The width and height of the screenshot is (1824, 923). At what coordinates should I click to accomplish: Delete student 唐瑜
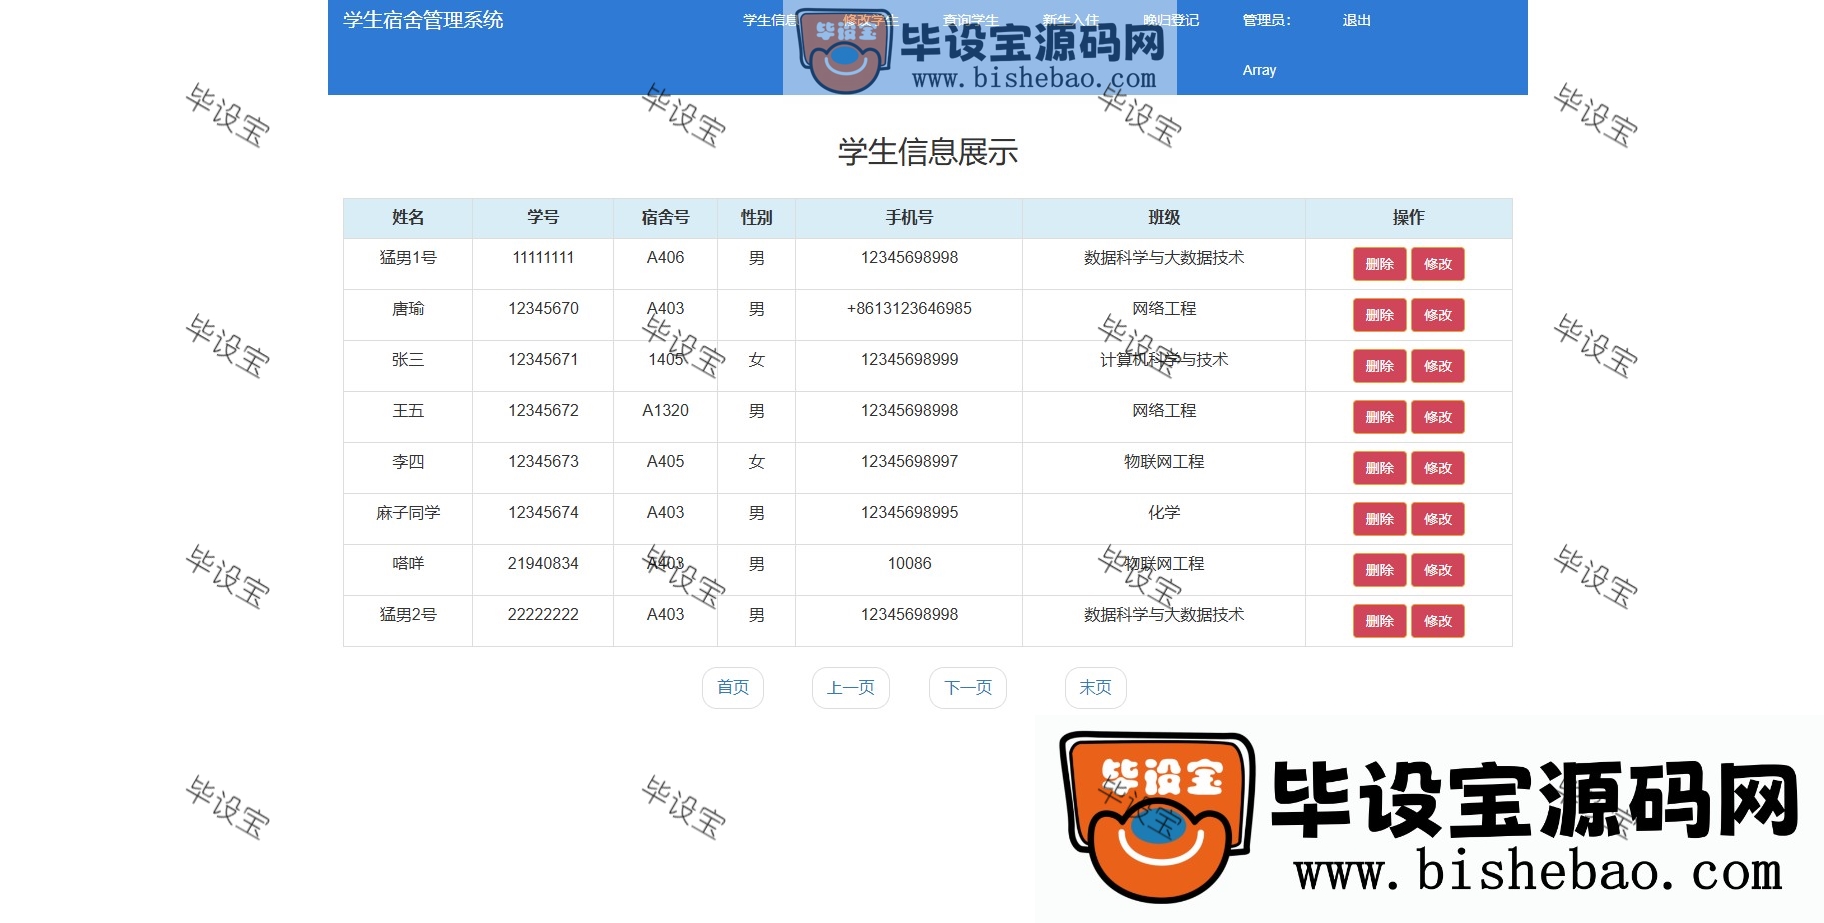click(1379, 315)
